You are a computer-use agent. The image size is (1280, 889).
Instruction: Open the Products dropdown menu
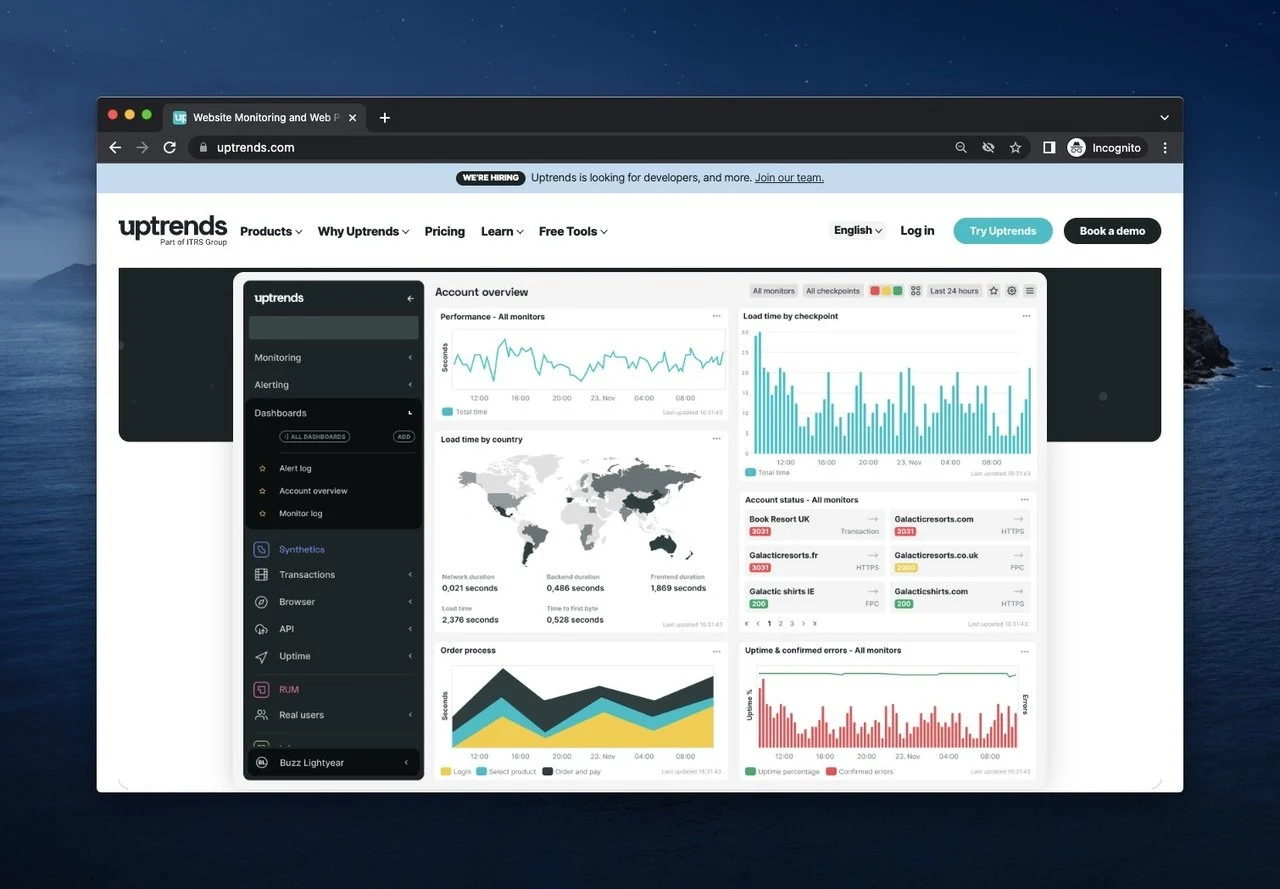[x=271, y=231]
